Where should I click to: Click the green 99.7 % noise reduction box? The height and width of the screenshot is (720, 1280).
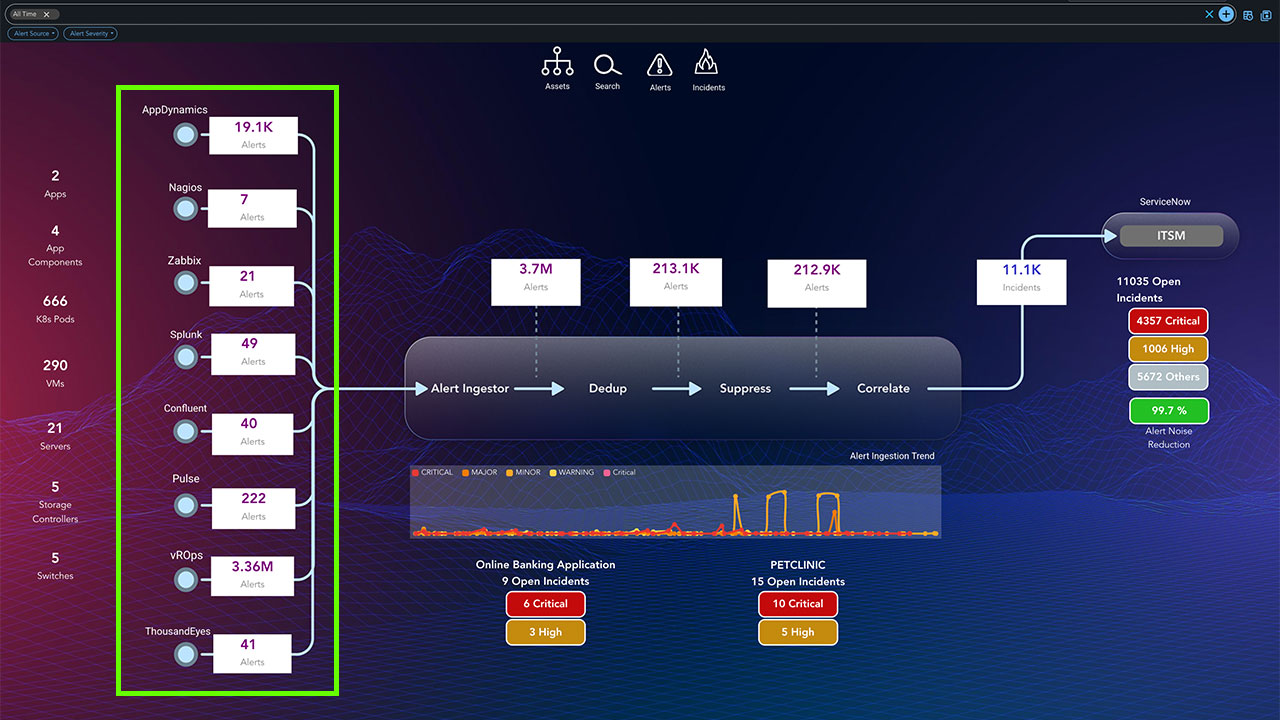coord(1168,410)
